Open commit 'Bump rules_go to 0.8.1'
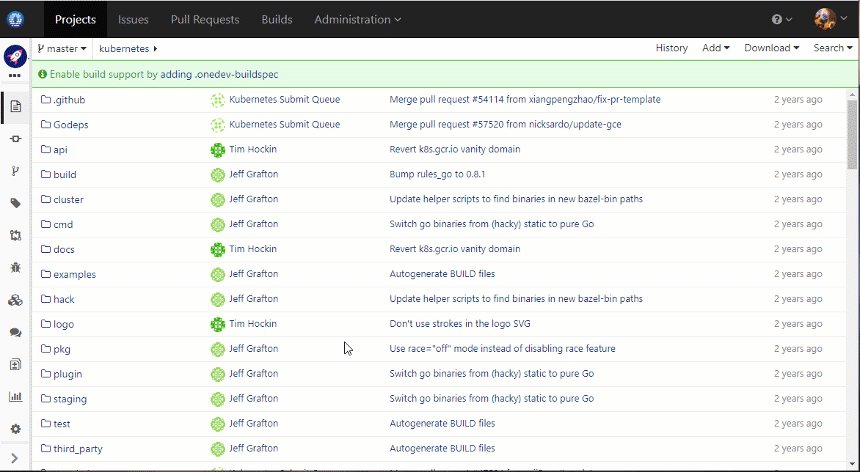Image resolution: width=860 pixels, height=472 pixels. 437,174
